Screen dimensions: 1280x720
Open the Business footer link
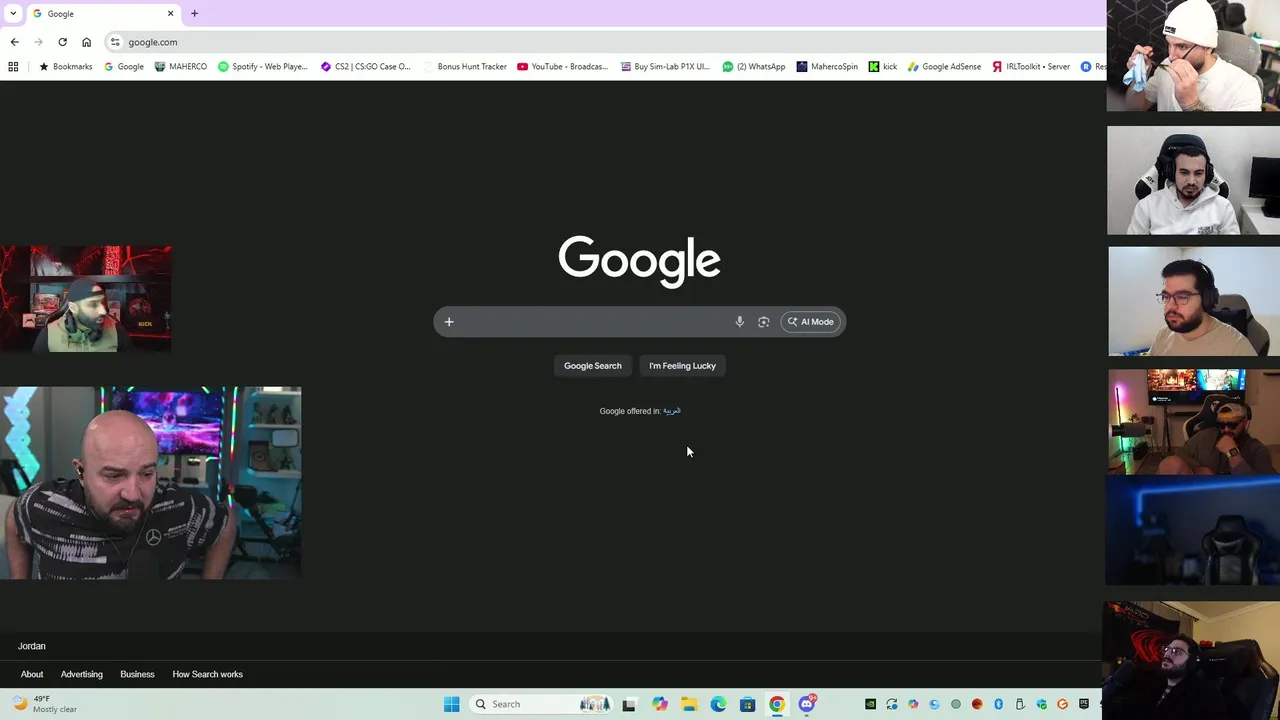click(137, 674)
